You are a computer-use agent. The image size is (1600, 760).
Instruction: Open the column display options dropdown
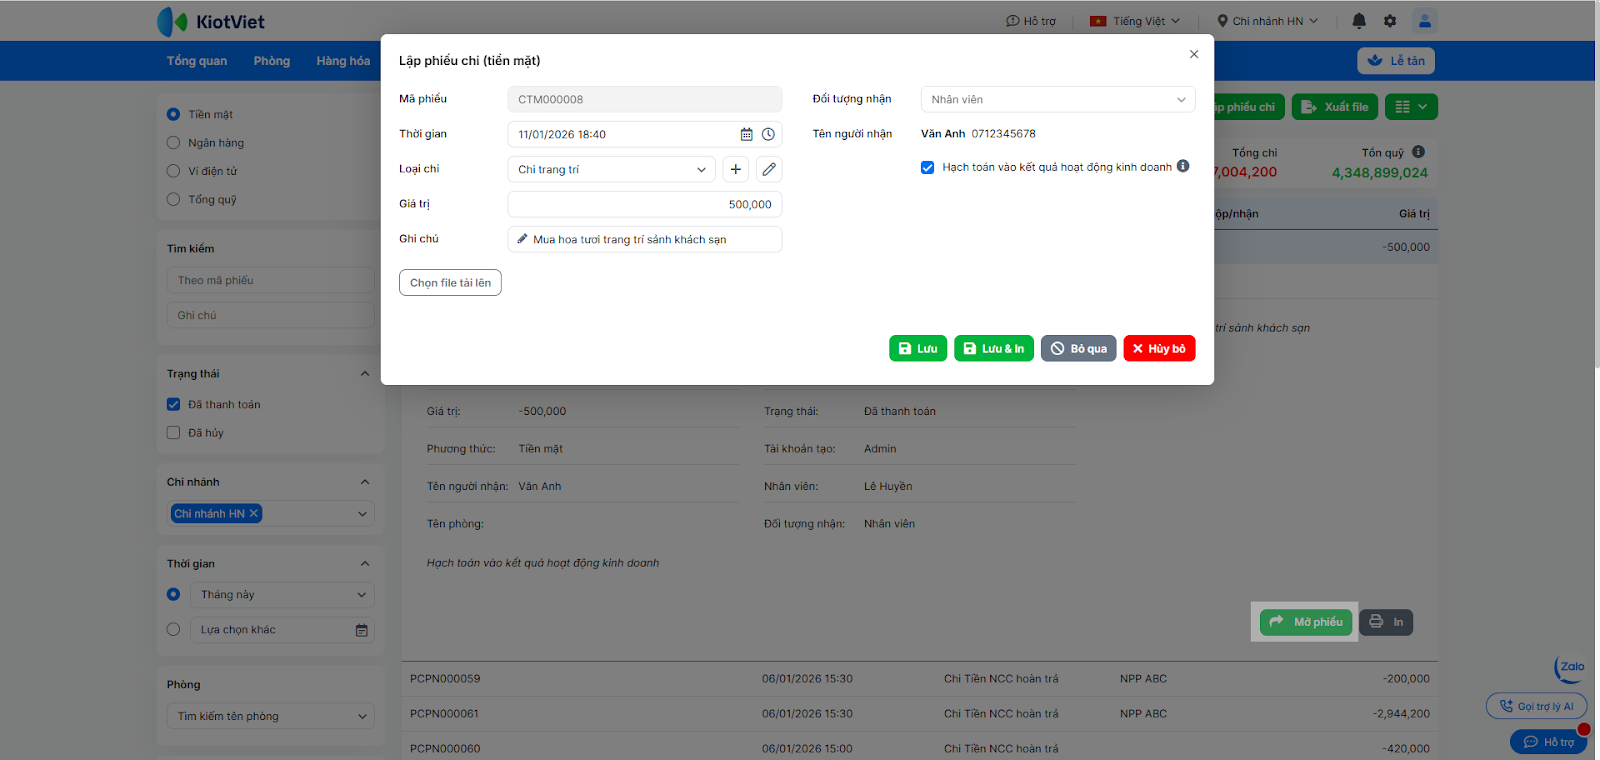coord(1411,107)
